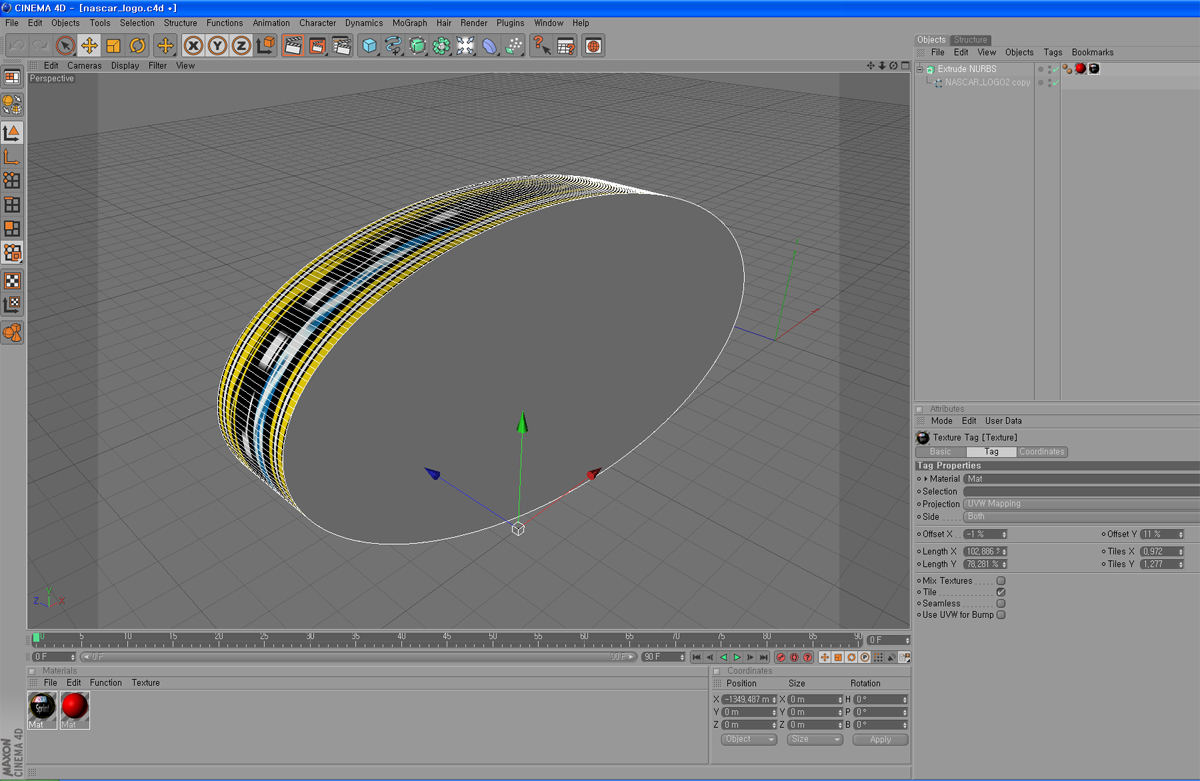This screenshot has height=781, width=1200.
Task: Click the record keyframe red button
Action: point(781,657)
